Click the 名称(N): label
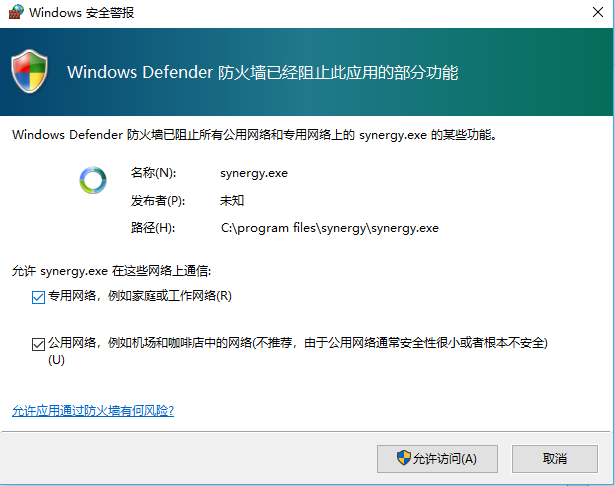This screenshot has width=615, height=486. coord(153,173)
